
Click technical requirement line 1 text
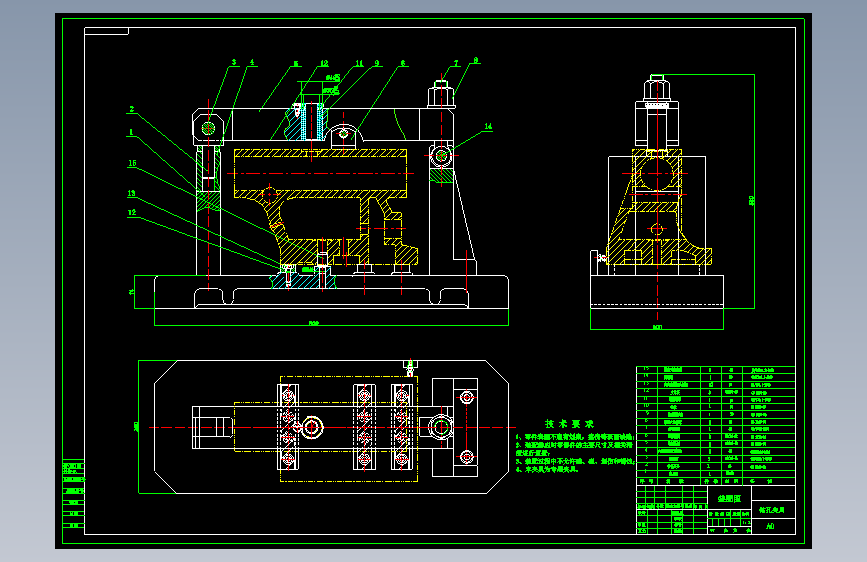click(575, 437)
